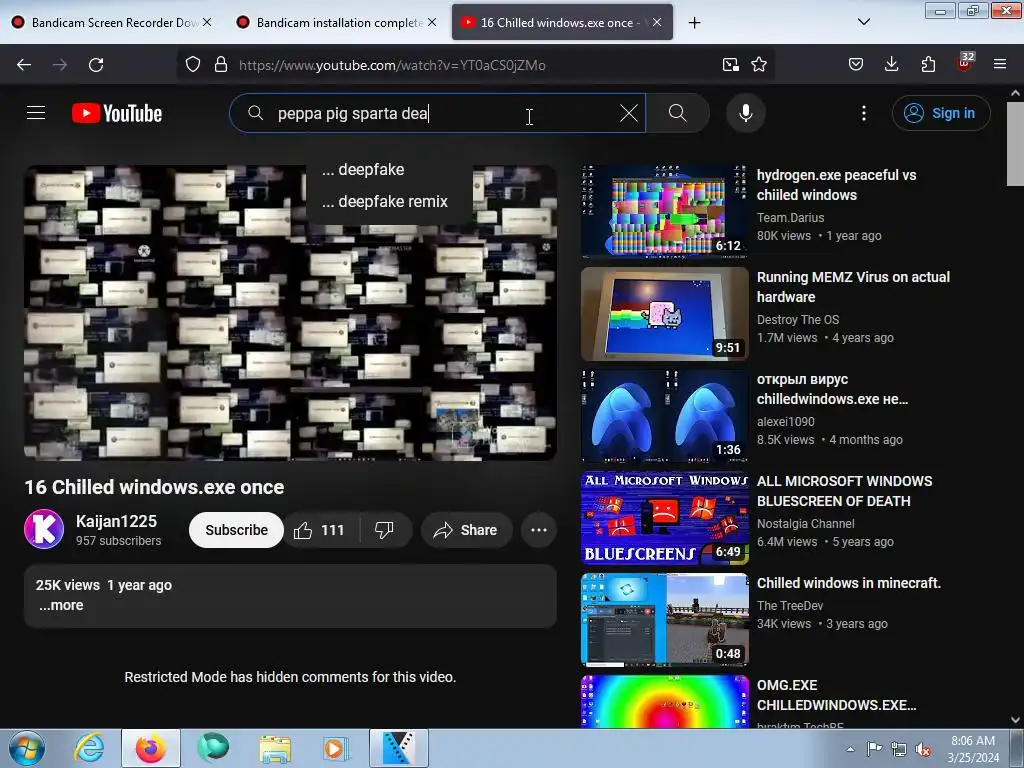Viewport: 1024px width, 768px height.
Task: Open the YouTube guide hamburger menu
Action: 36,113
